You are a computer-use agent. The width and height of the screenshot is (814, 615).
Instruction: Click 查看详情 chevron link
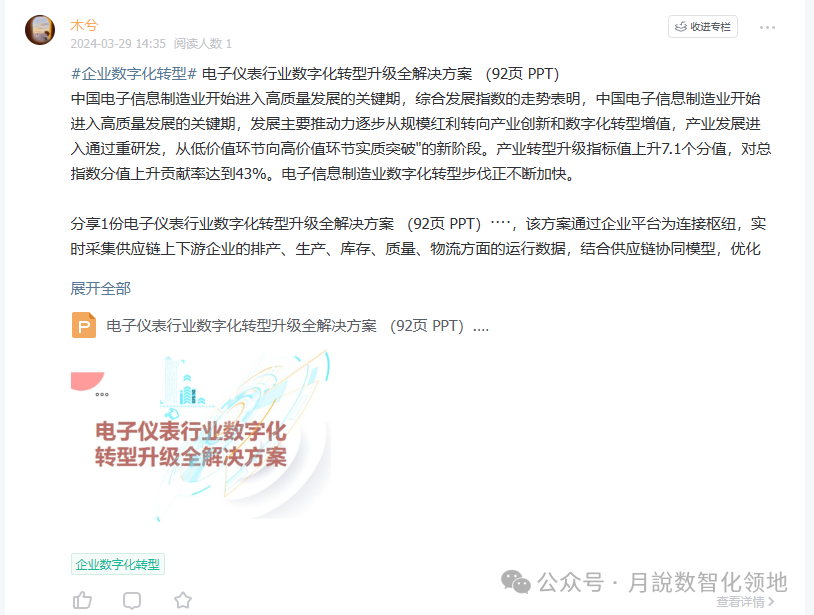coord(745,602)
